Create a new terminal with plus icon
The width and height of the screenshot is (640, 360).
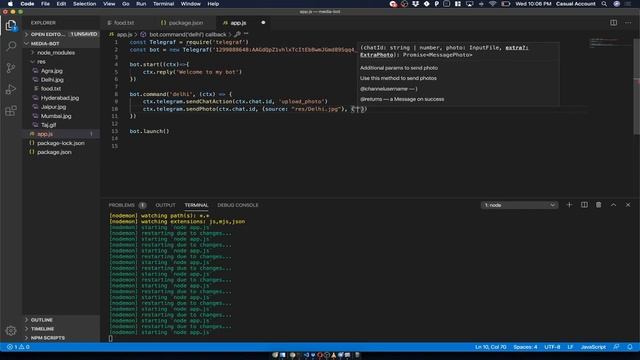(569, 205)
